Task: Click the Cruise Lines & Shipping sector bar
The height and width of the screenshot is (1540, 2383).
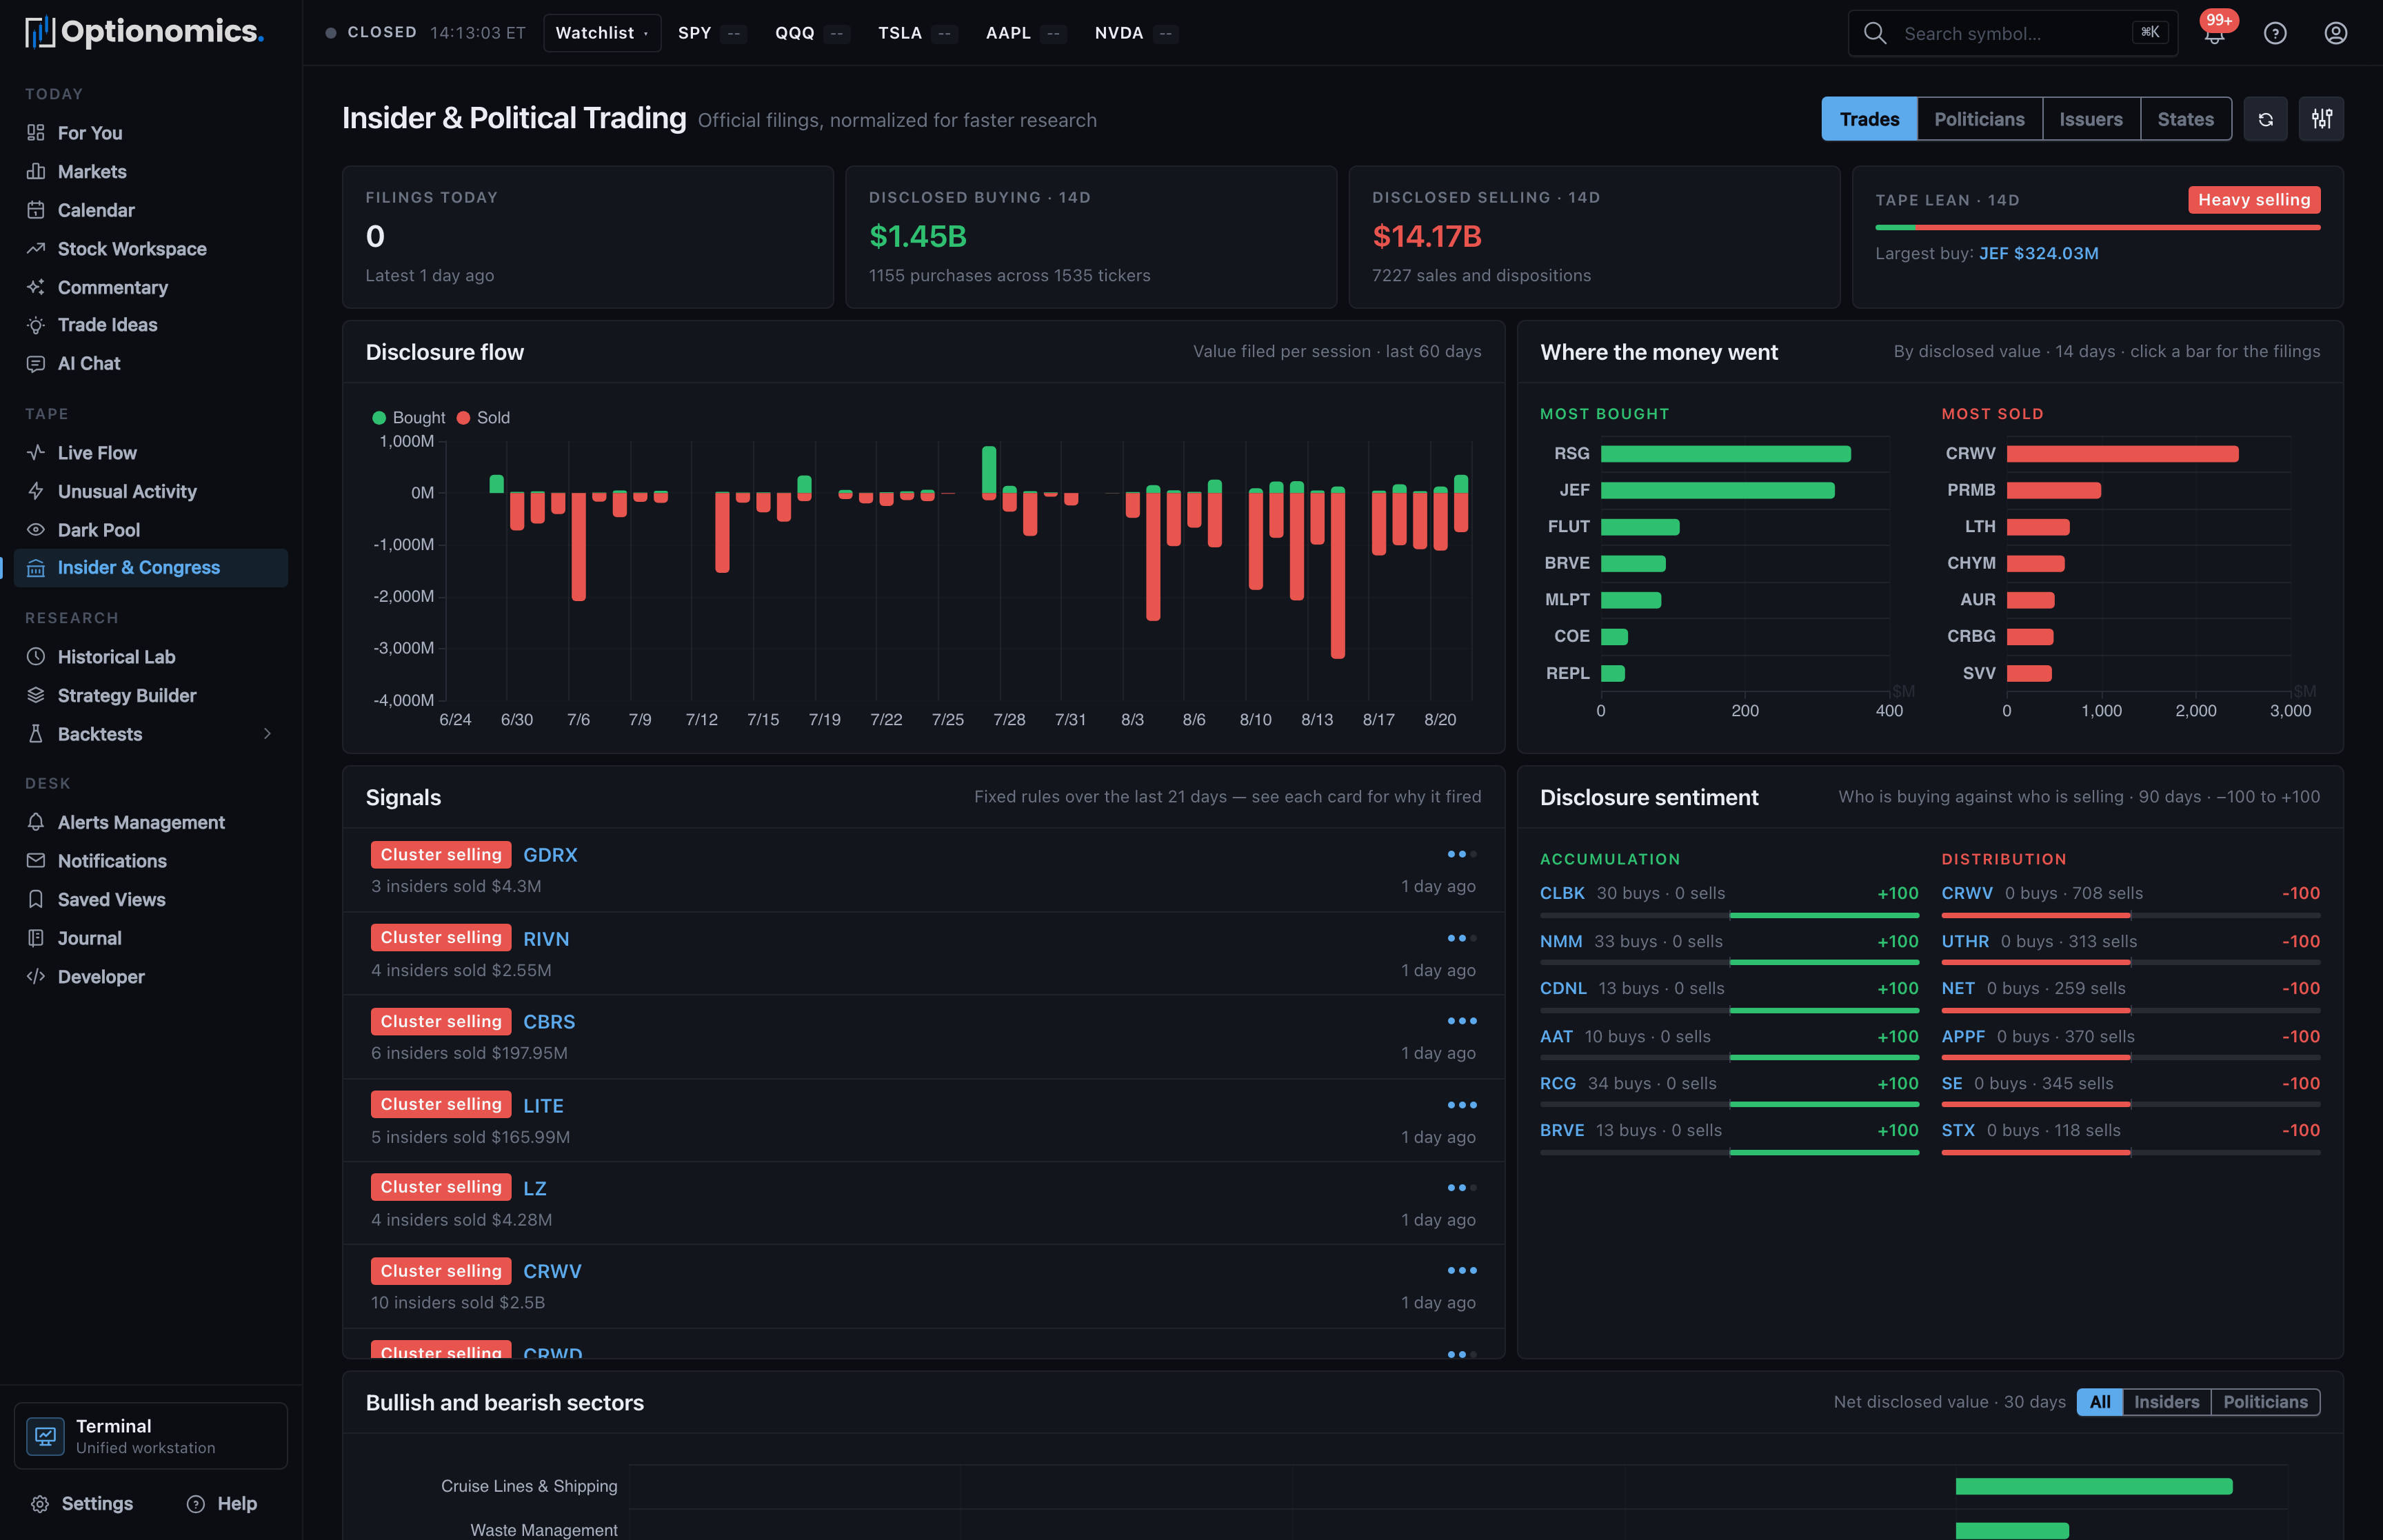Action: tap(2094, 1486)
